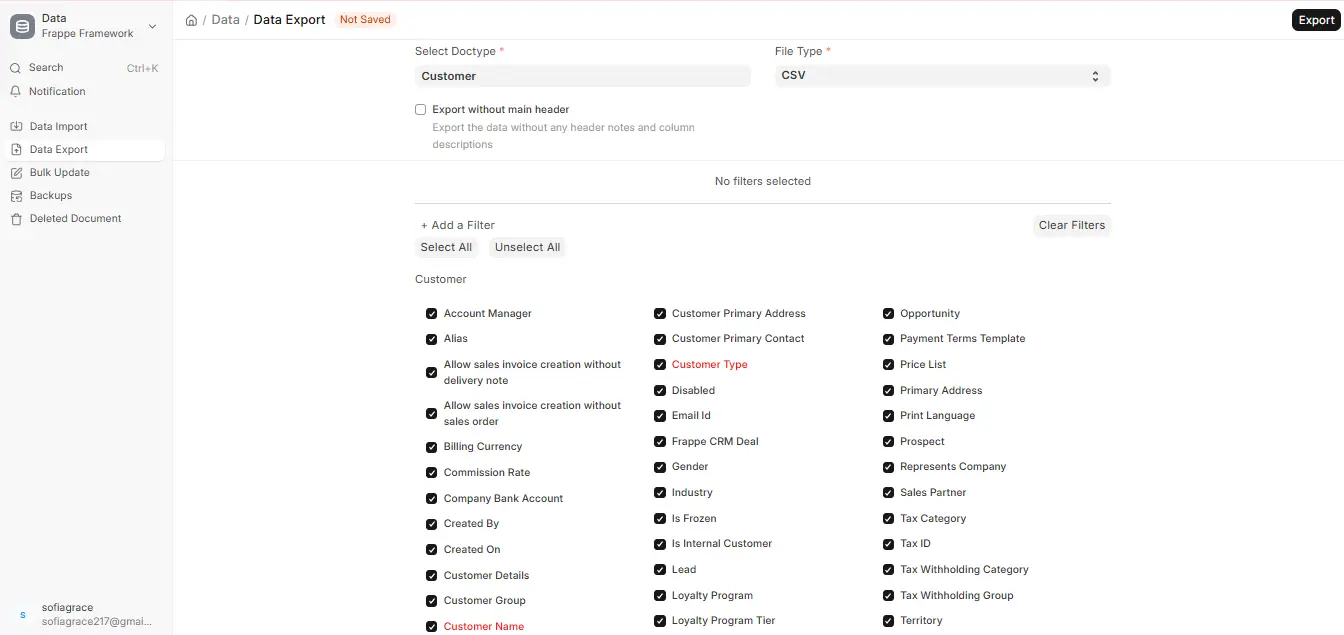The width and height of the screenshot is (1344, 635).
Task: Click the Data Import sidebar icon
Action: (x=16, y=127)
